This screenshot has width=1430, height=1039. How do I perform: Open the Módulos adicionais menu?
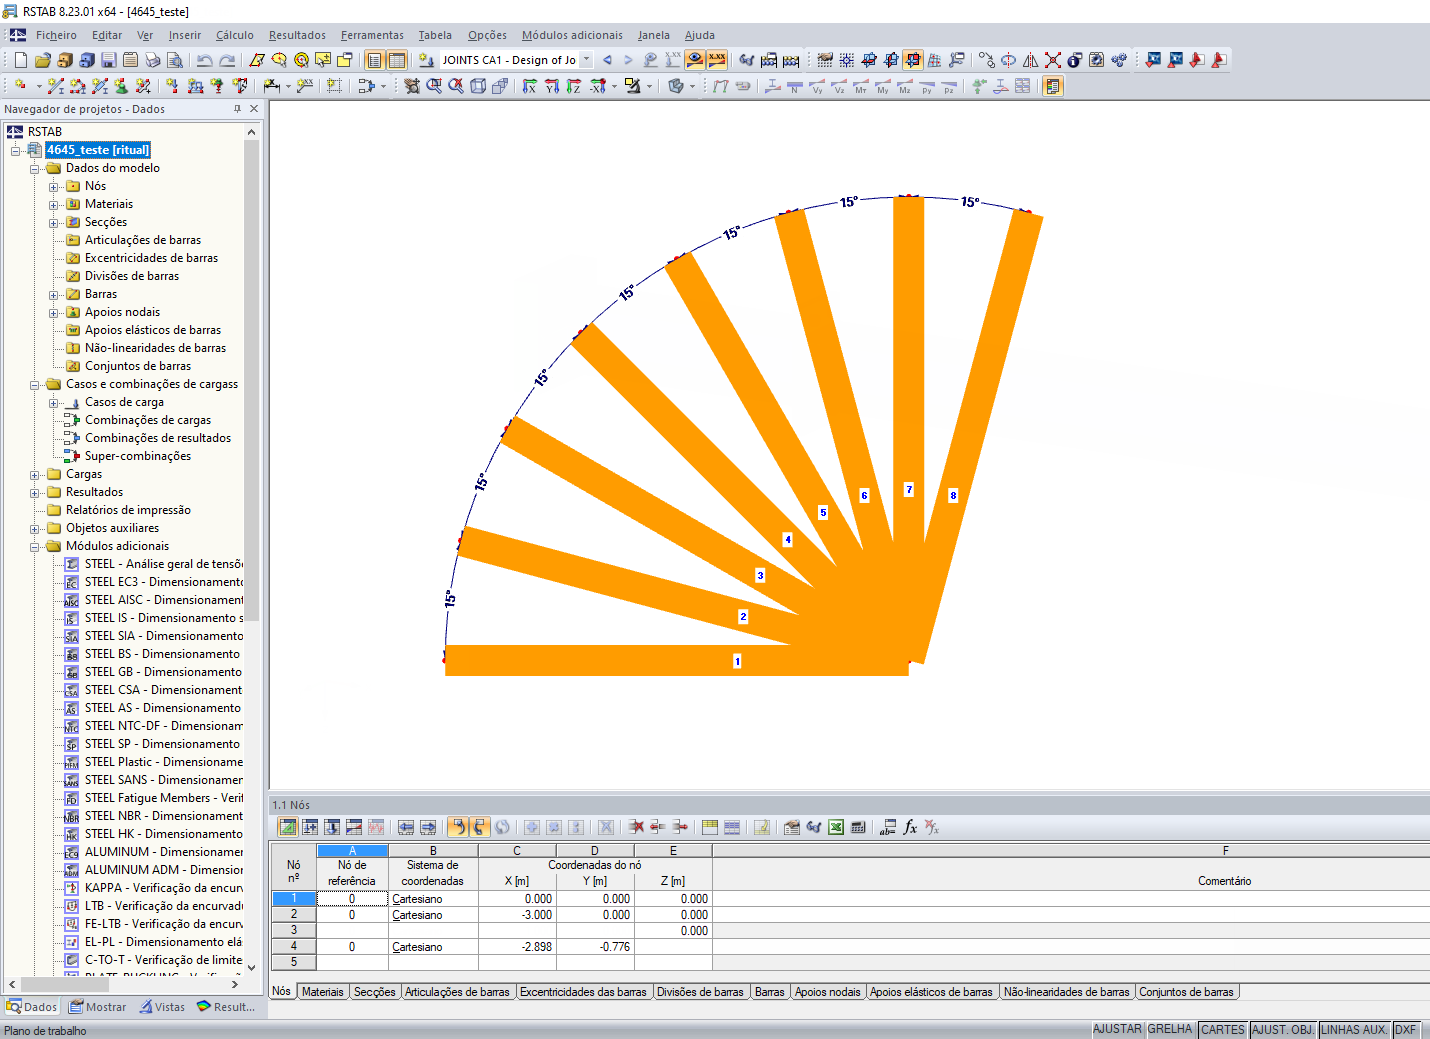pyautogui.click(x=572, y=35)
